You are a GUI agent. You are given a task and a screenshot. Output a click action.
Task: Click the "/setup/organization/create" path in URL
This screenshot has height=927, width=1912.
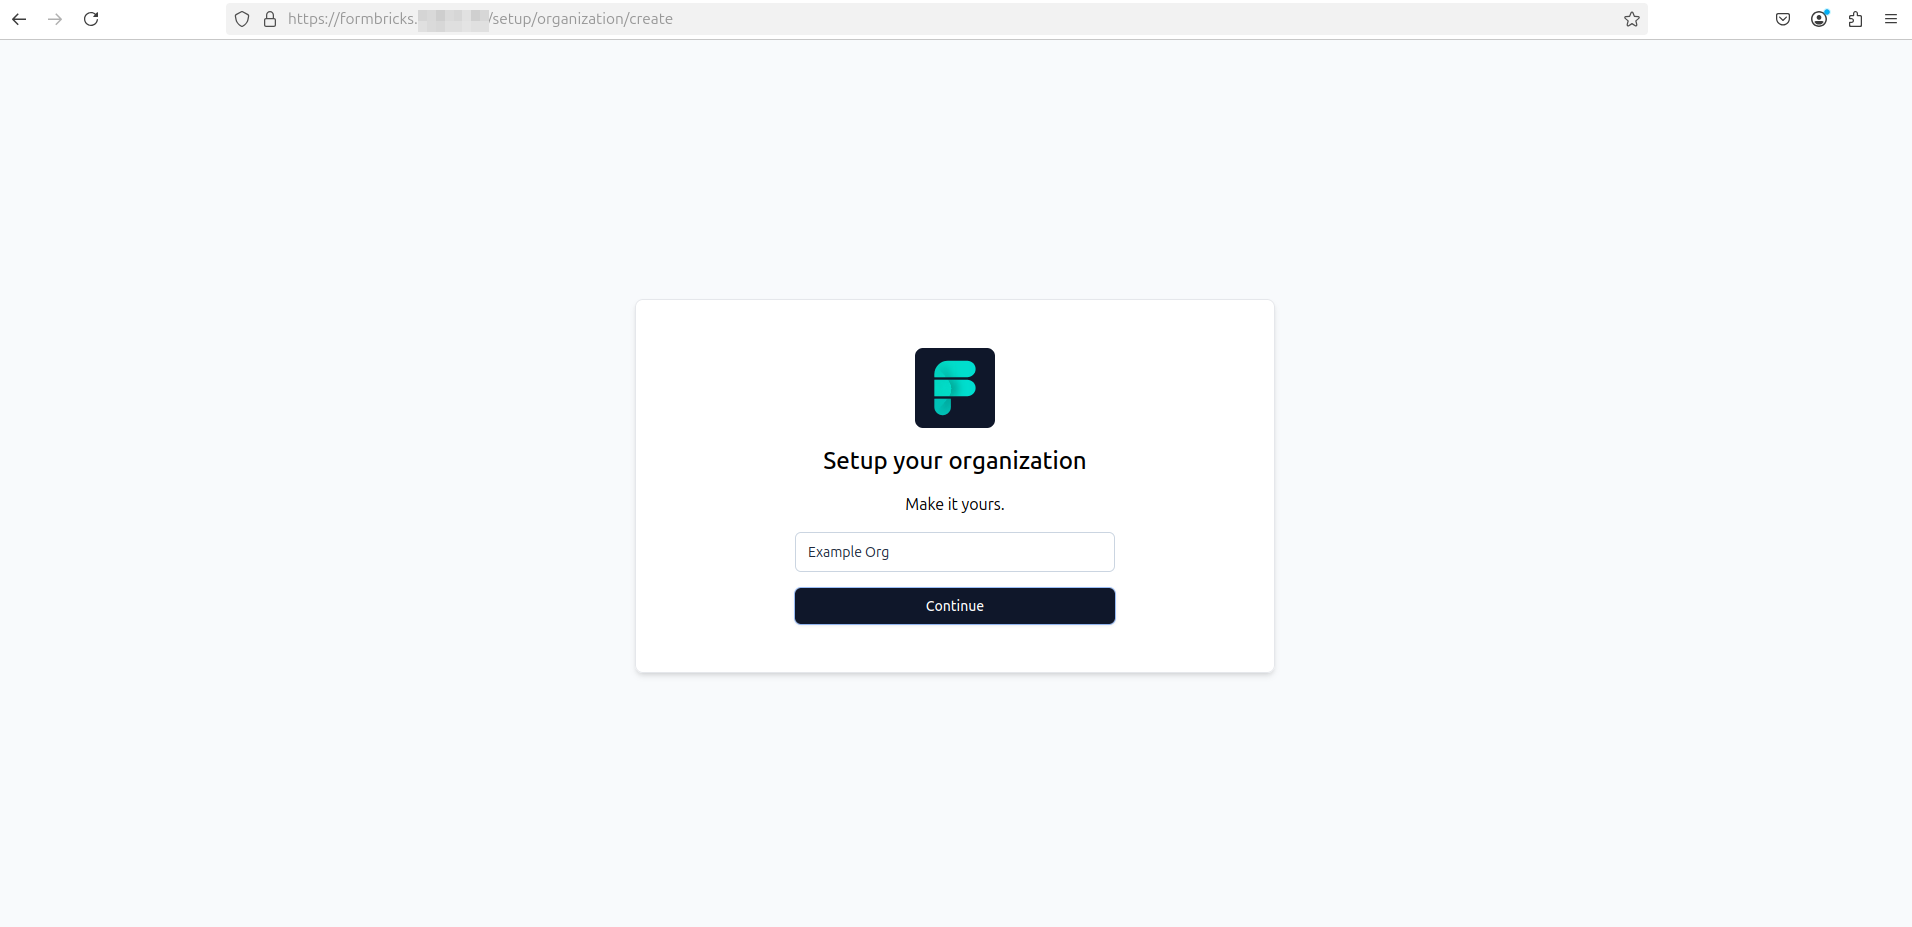click(581, 19)
